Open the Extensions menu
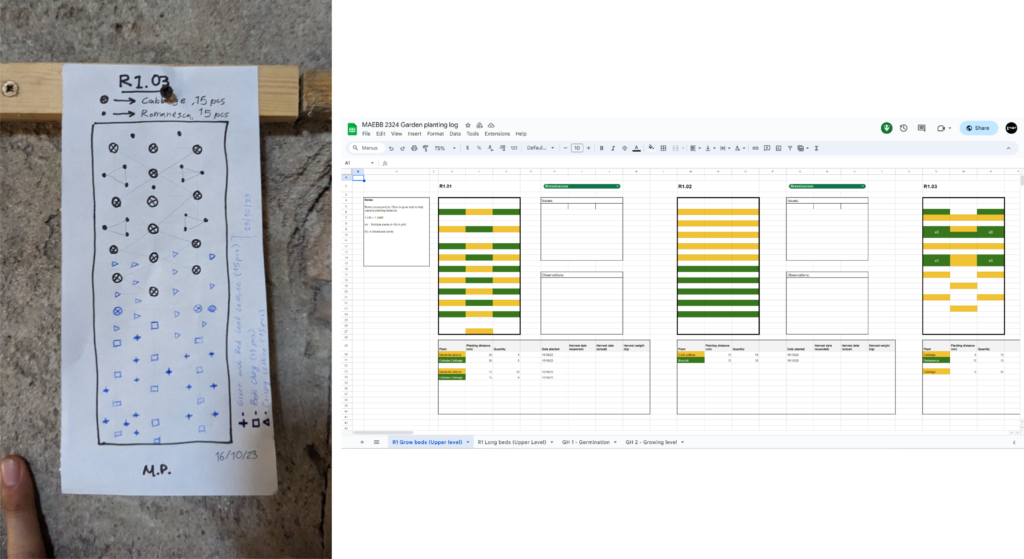The width and height of the screenshot is (1024, 559). pos(496,133)
